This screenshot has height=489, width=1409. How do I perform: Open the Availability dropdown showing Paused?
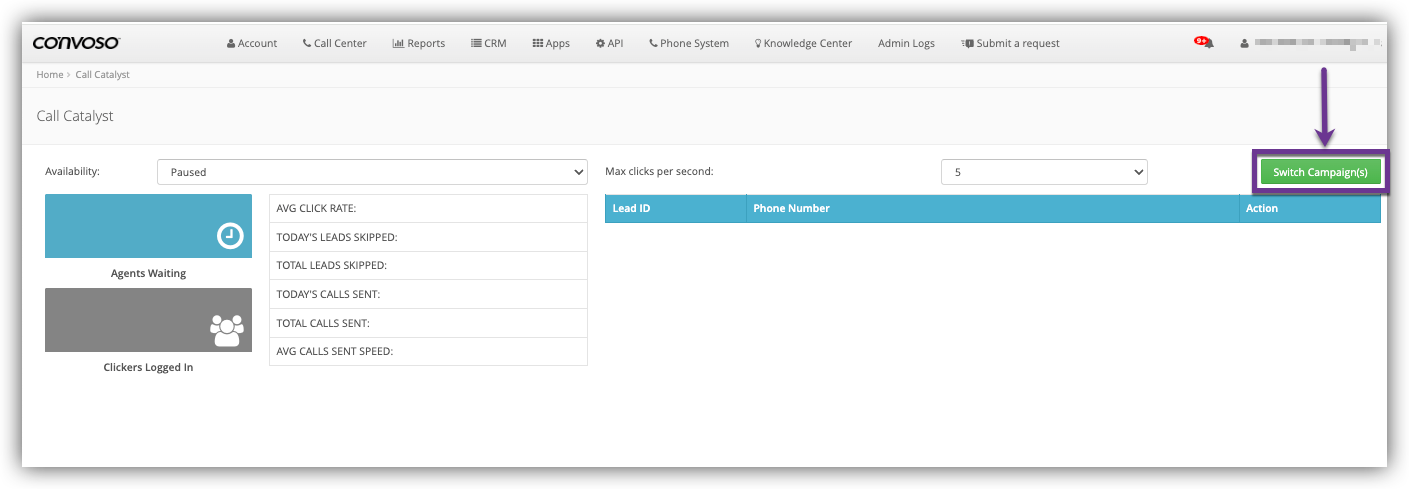tap(372, 172)
